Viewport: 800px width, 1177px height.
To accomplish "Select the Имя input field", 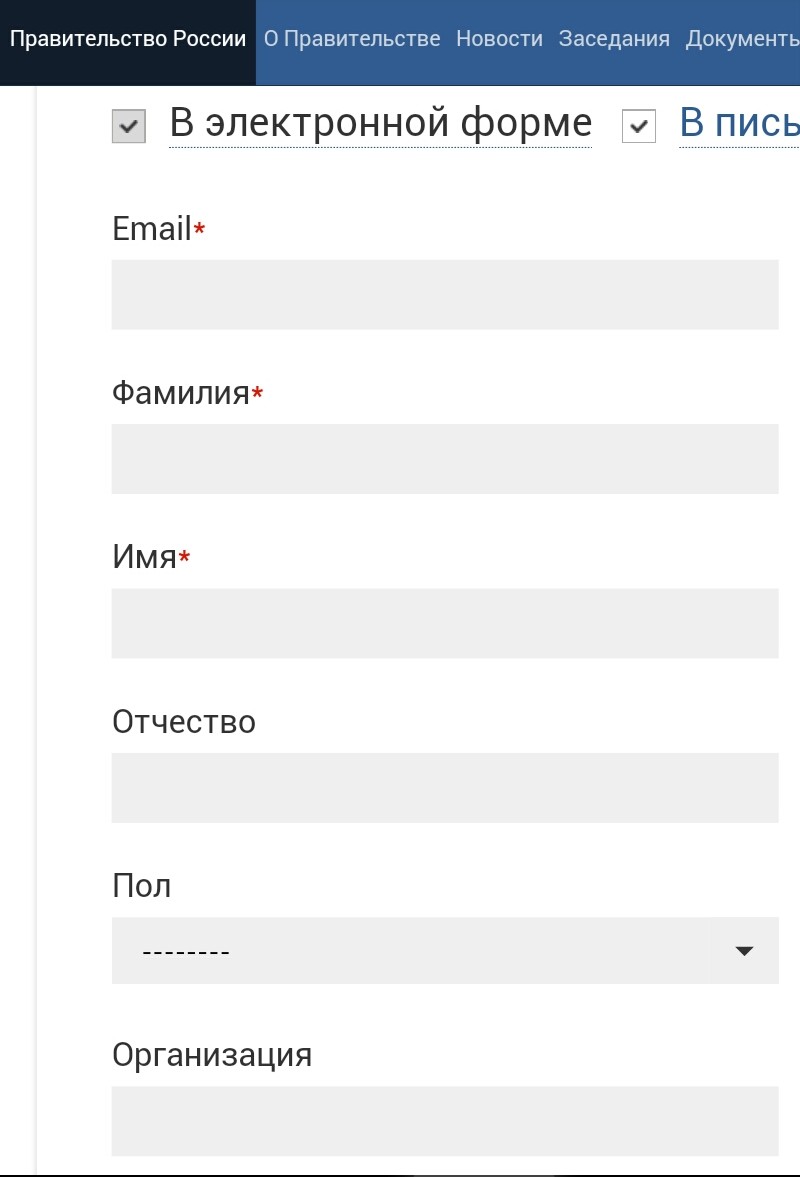I will pyautogui.click(x=445, y=623).
